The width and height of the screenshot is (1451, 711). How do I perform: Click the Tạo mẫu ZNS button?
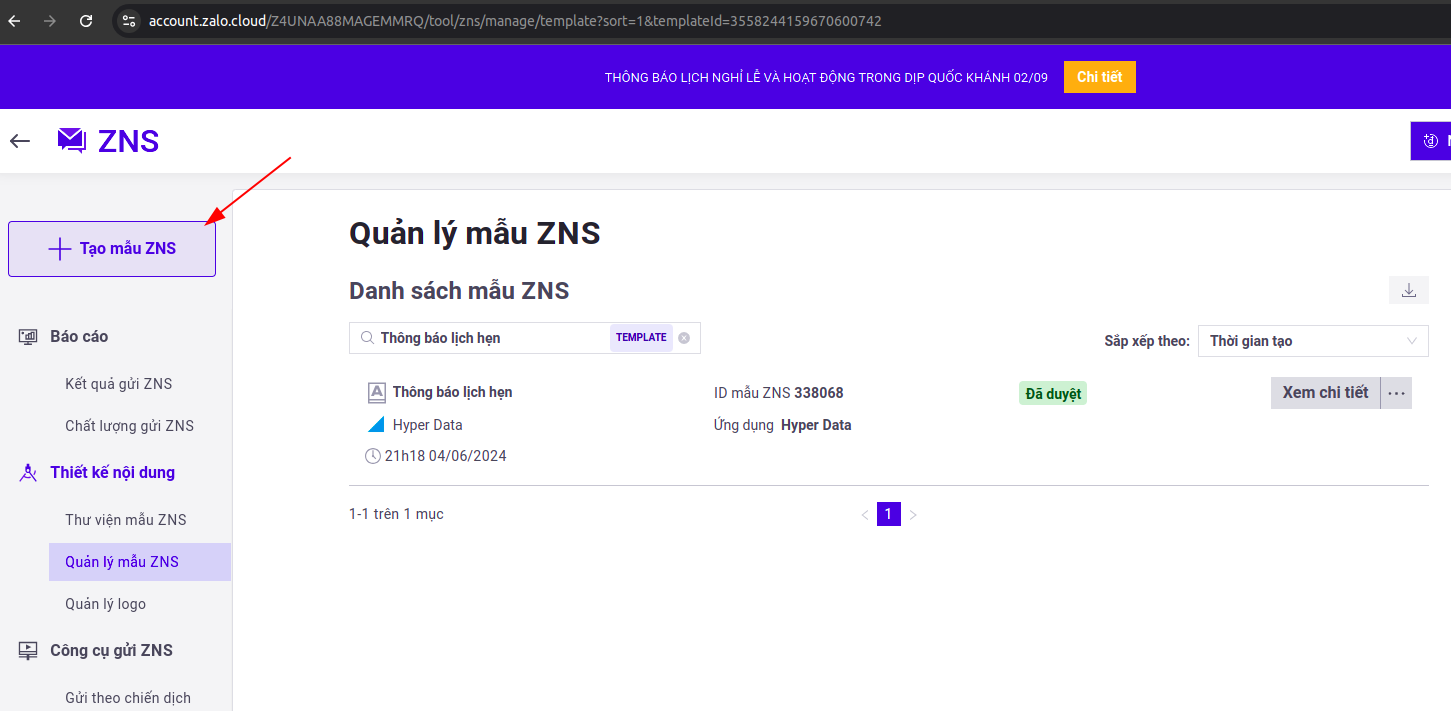(x=112, y=248)
